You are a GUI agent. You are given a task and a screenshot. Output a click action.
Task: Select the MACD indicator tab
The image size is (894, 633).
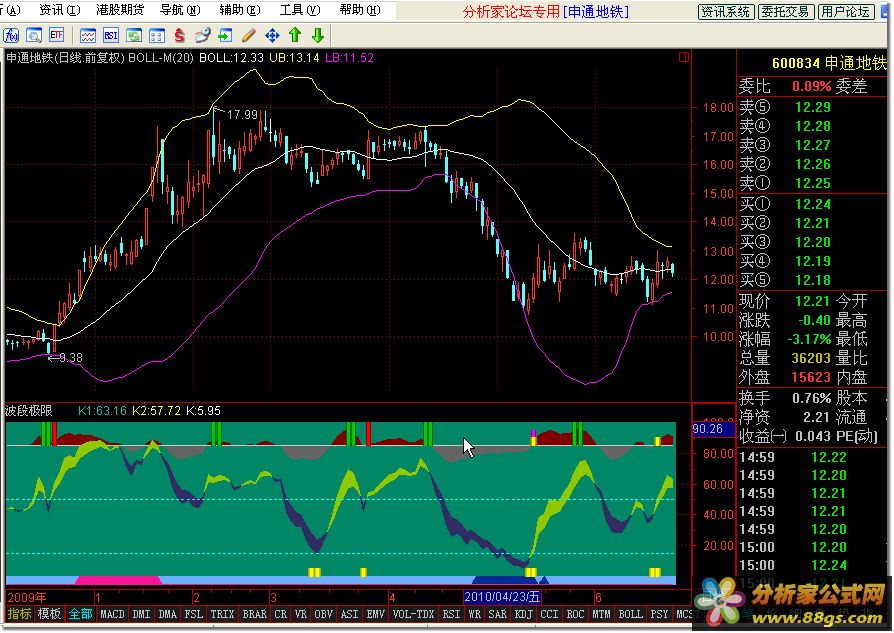click(112, 614)
